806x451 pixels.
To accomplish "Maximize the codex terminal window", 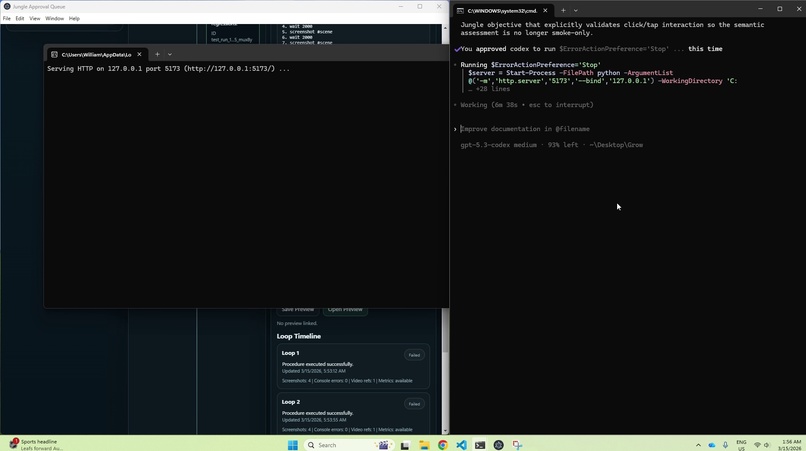I will tap(780, 9).
